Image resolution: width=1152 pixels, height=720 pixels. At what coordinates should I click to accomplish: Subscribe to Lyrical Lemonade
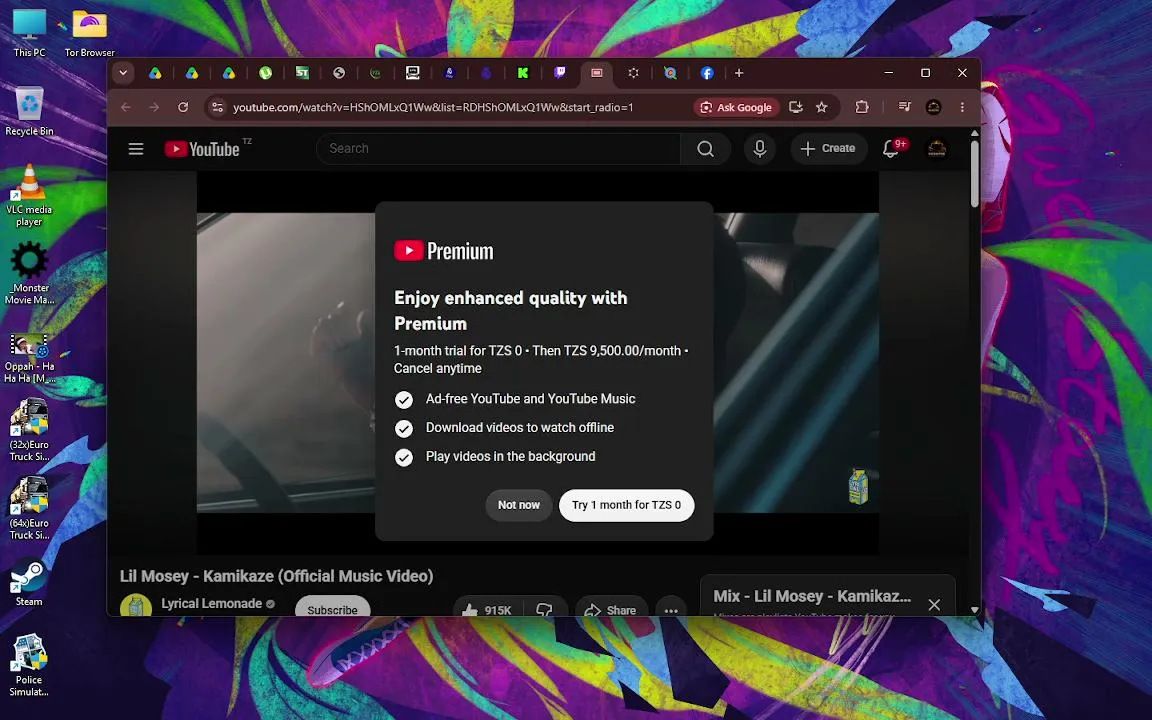pos(332,607)
